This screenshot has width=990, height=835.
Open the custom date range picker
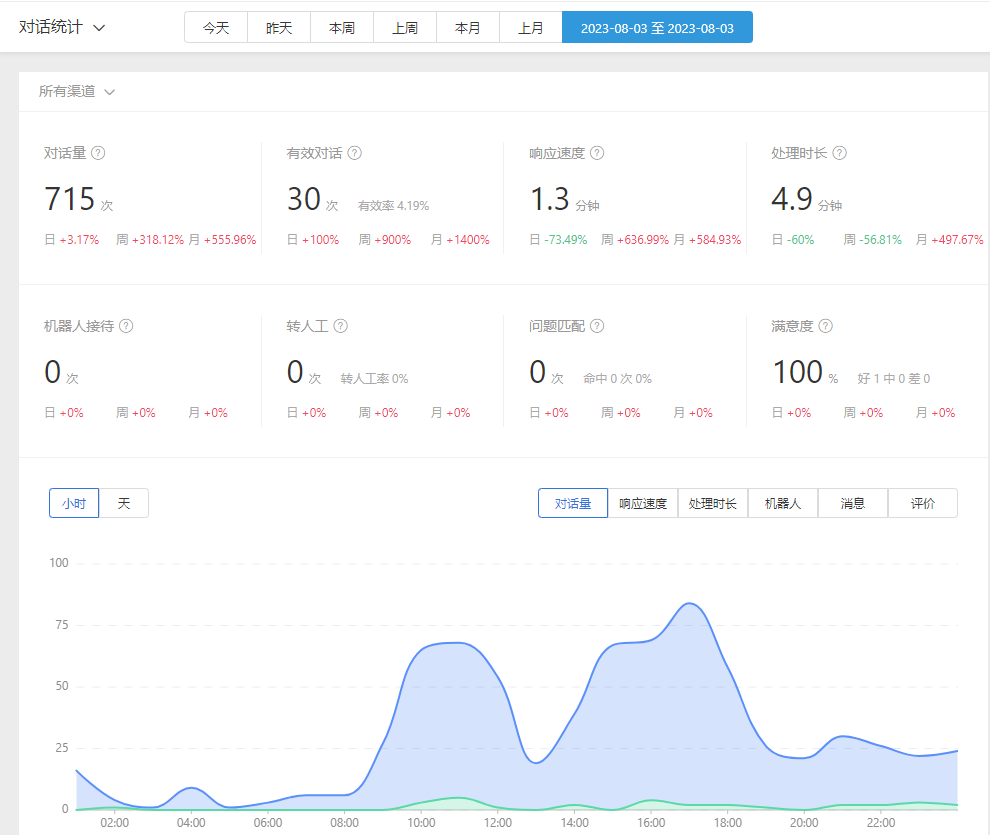tap(657, 28)
